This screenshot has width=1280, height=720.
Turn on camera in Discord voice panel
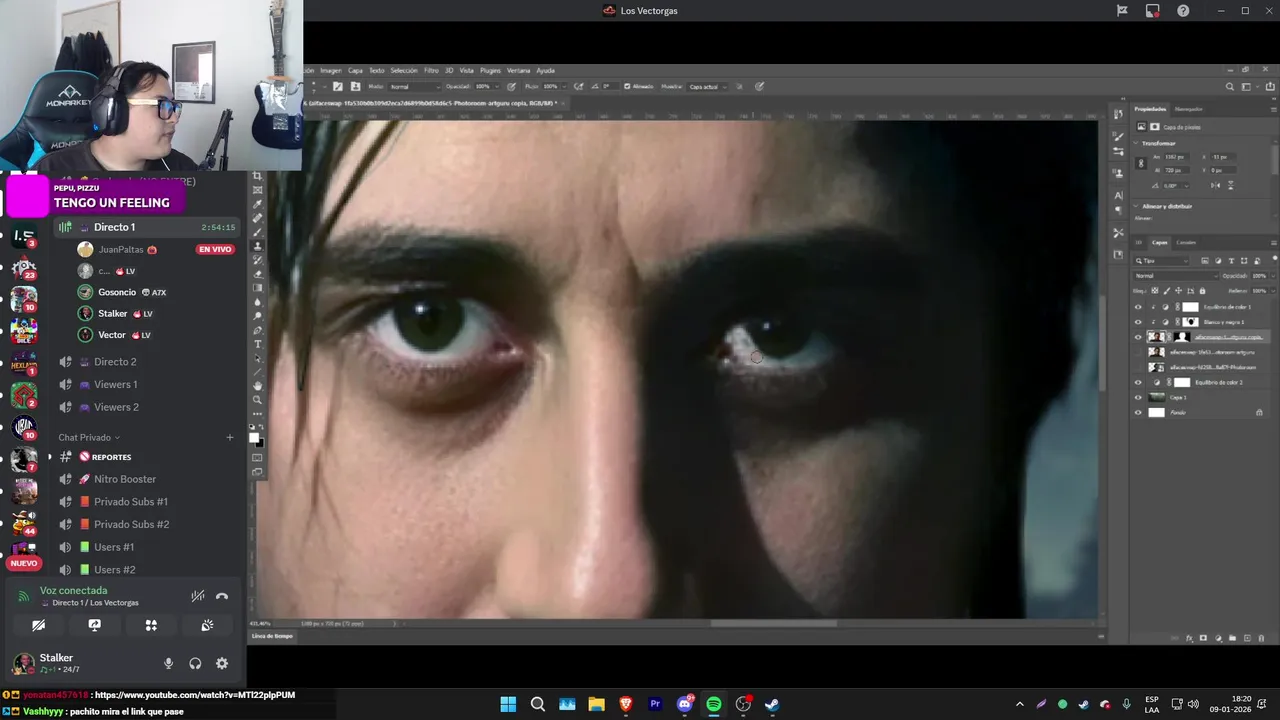tap(38, 625)
